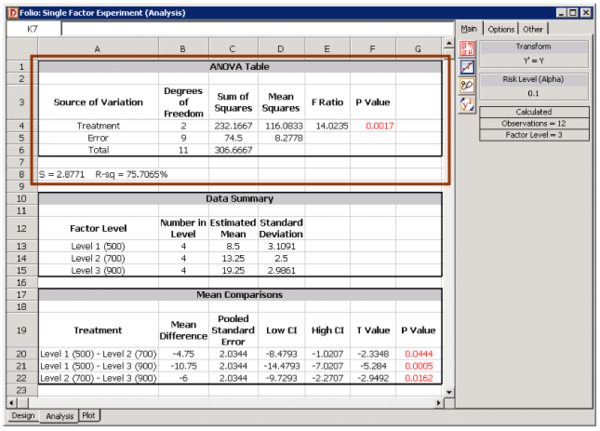Go to the Plot sheet tab
This screenshot has width=600, height=431.
[89, 415]
